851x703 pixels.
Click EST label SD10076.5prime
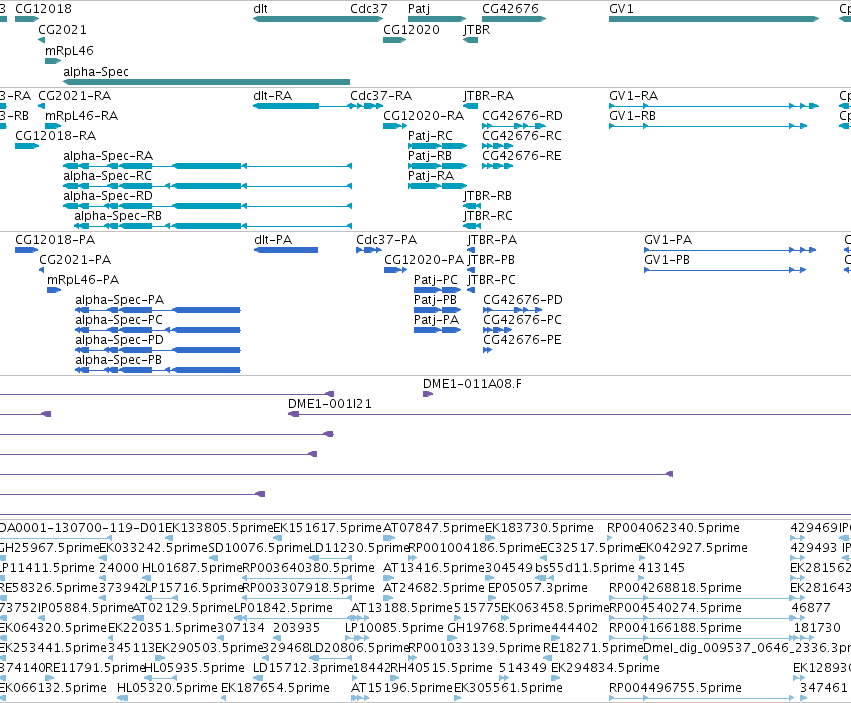(x=258, y=548)
